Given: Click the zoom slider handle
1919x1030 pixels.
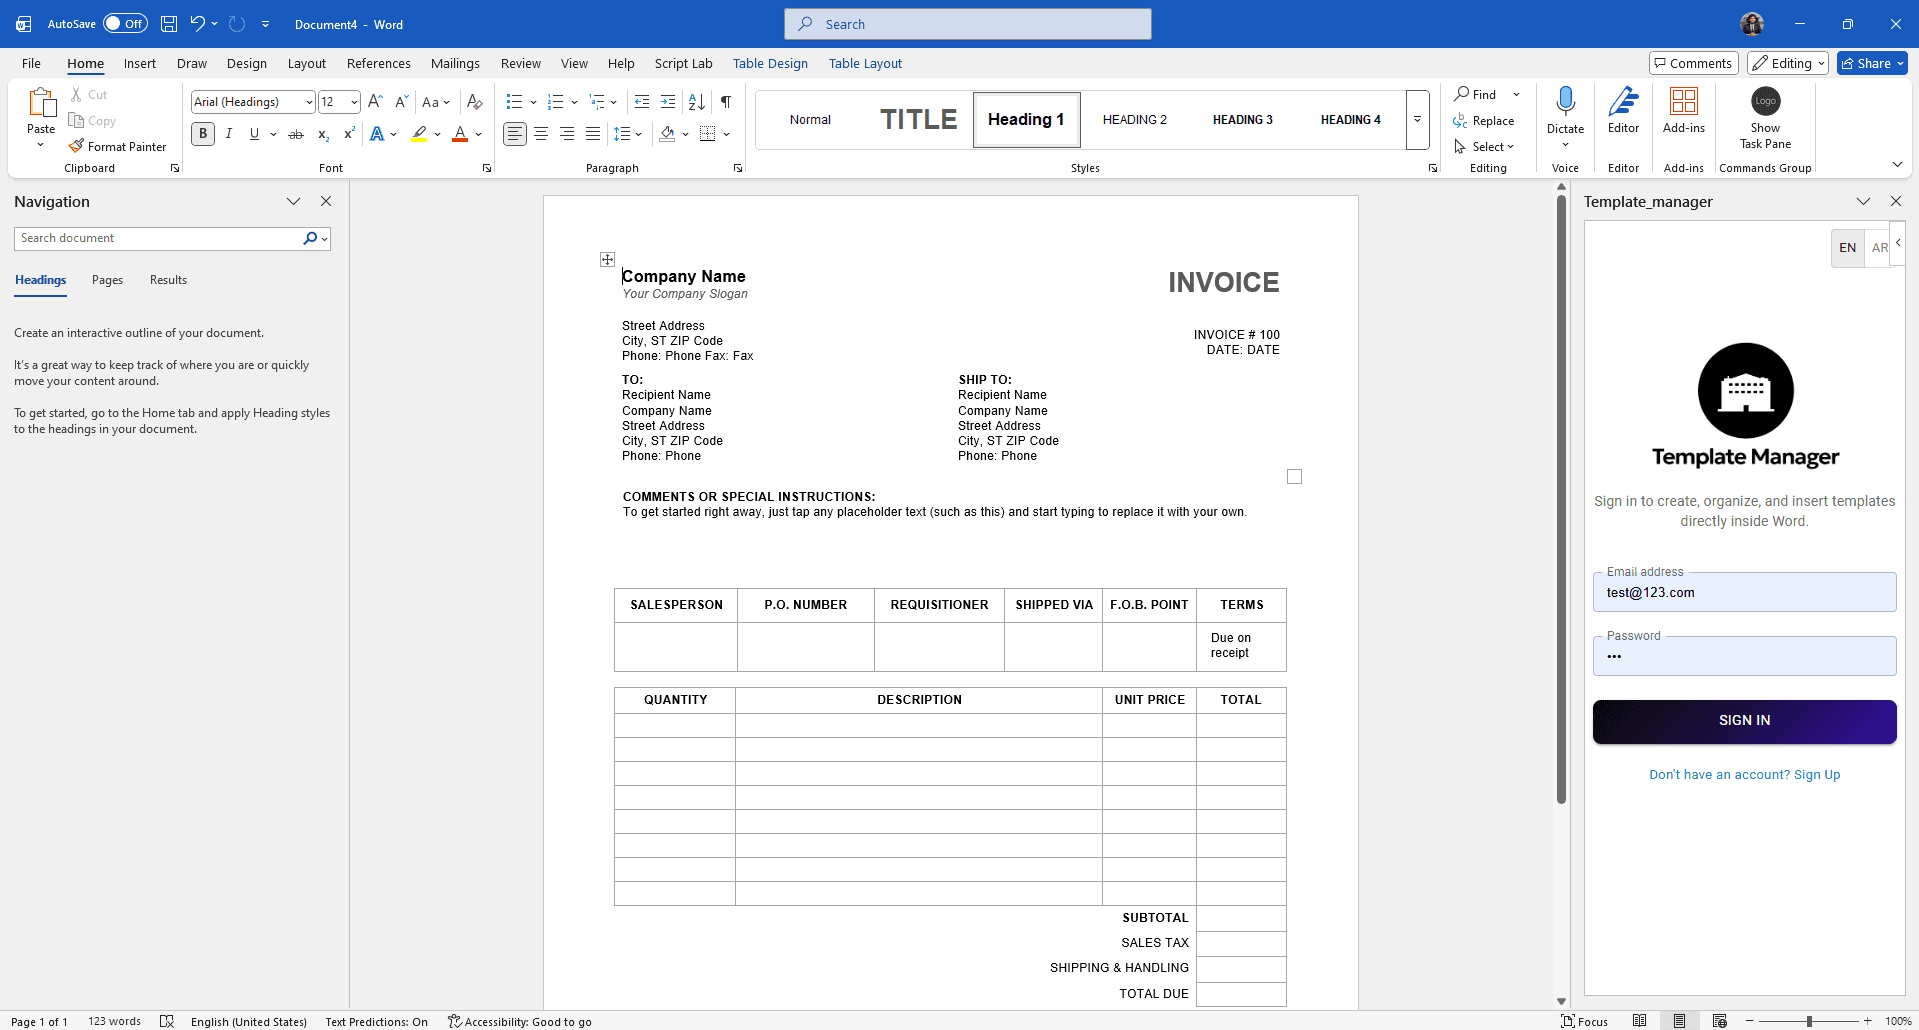Looking at the screenshot, I should (x=1808, y=1021).
